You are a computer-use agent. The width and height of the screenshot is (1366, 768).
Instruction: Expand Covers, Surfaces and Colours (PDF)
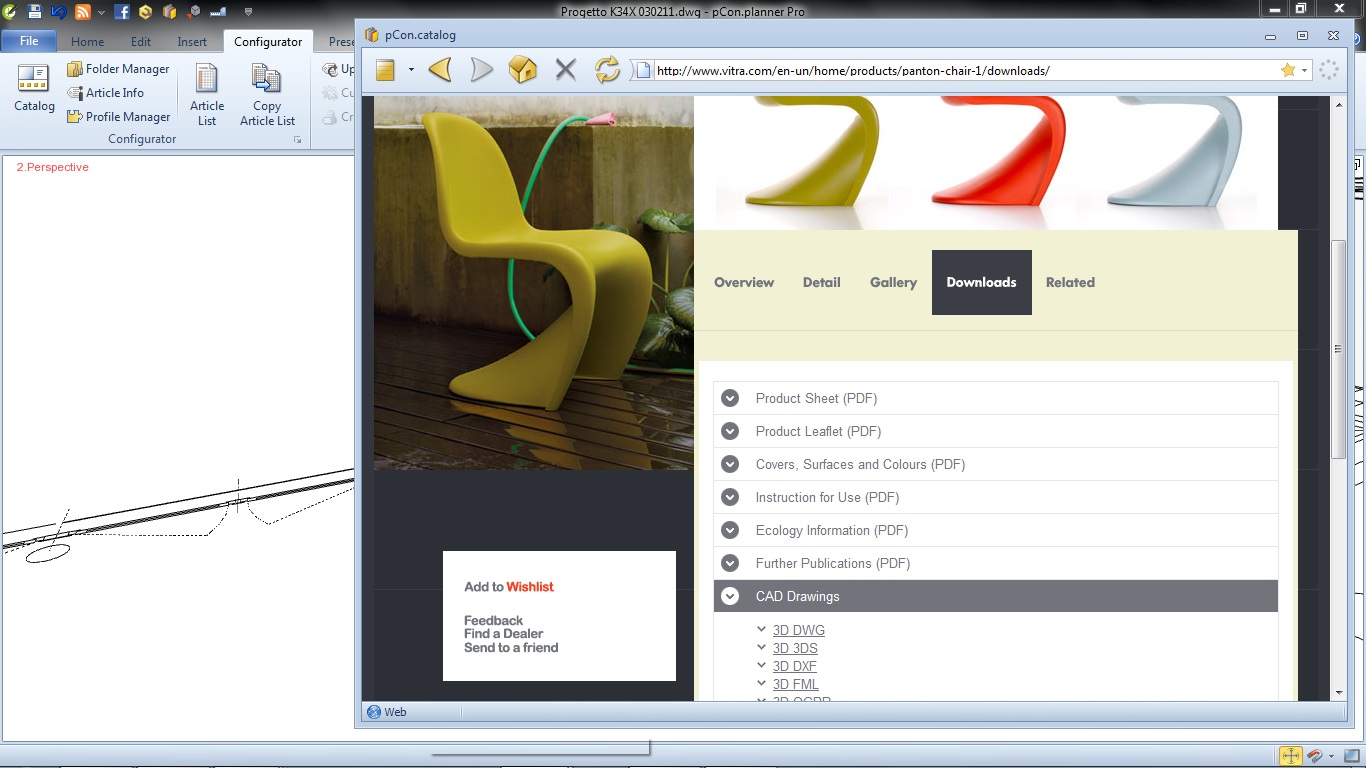click(996, 464)
